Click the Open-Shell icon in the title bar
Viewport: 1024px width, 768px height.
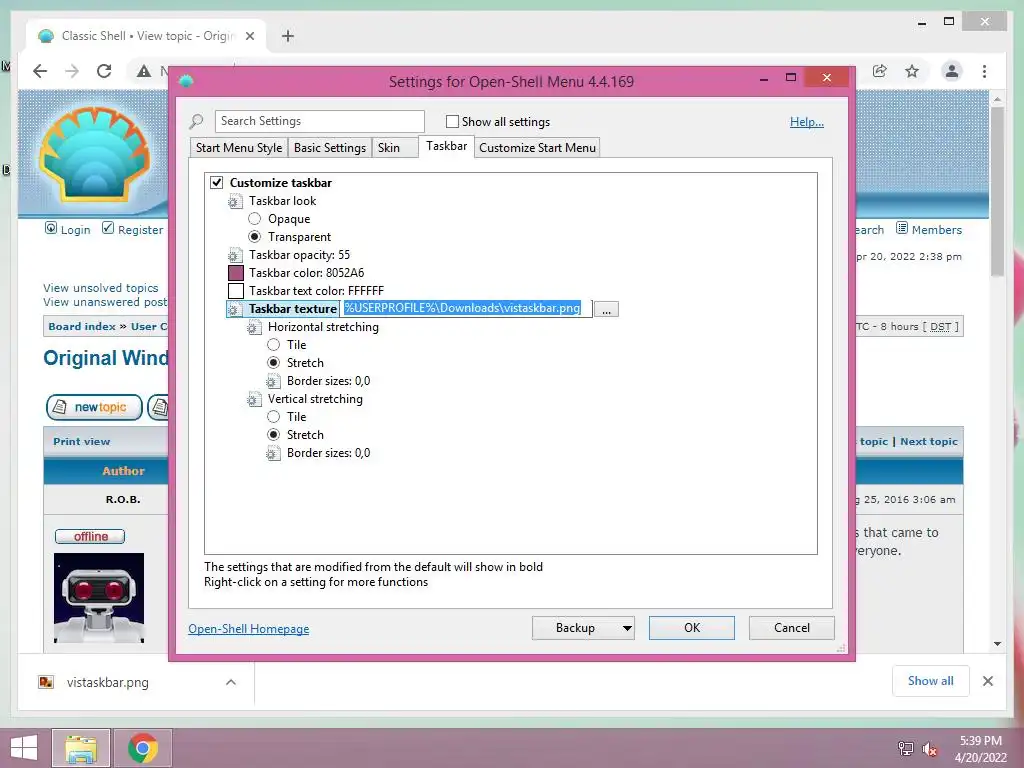pos(186,81)
